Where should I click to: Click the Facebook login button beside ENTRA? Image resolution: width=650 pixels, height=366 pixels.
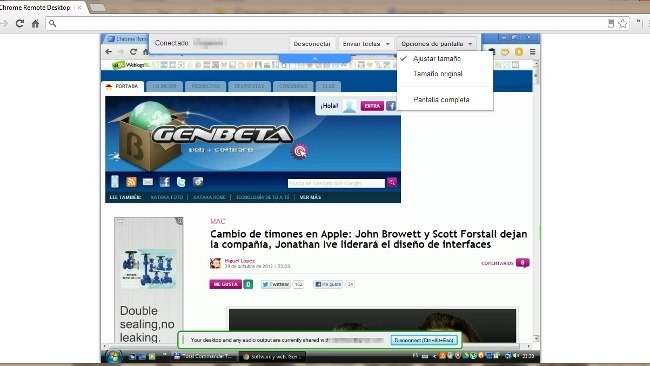[x=391, y=106]
